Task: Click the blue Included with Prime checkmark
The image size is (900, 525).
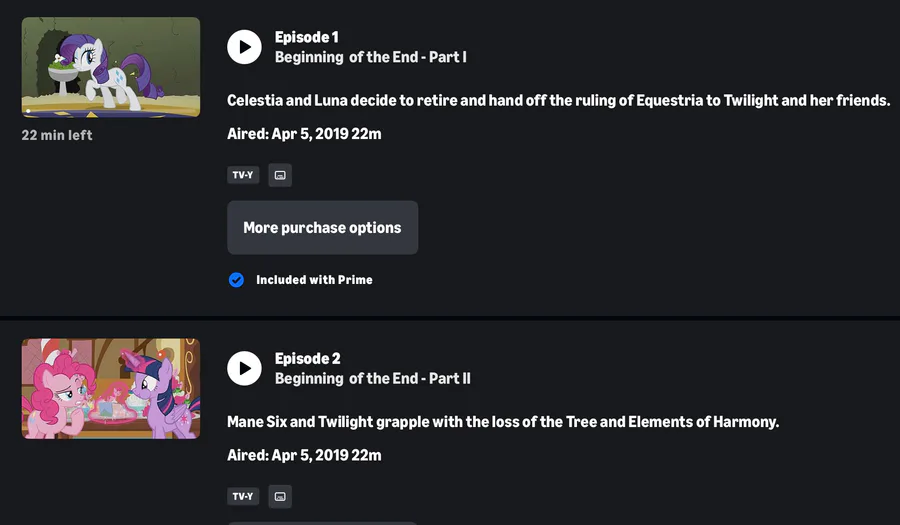Action: [236, 280]
